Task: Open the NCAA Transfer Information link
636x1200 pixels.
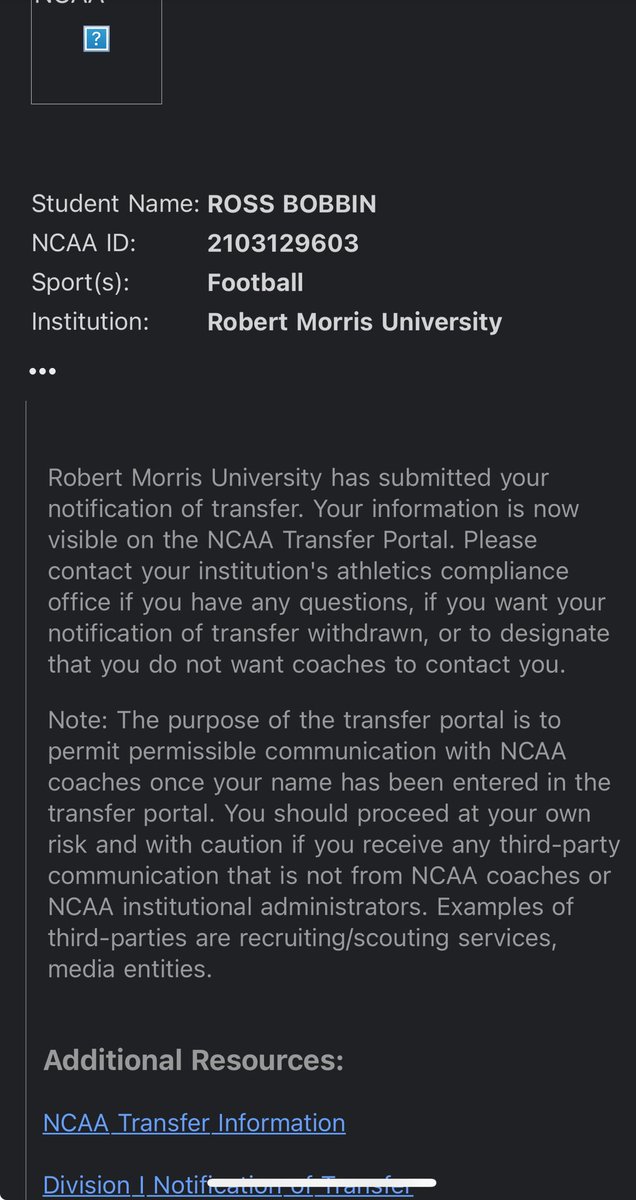Action: point(194,1123)
